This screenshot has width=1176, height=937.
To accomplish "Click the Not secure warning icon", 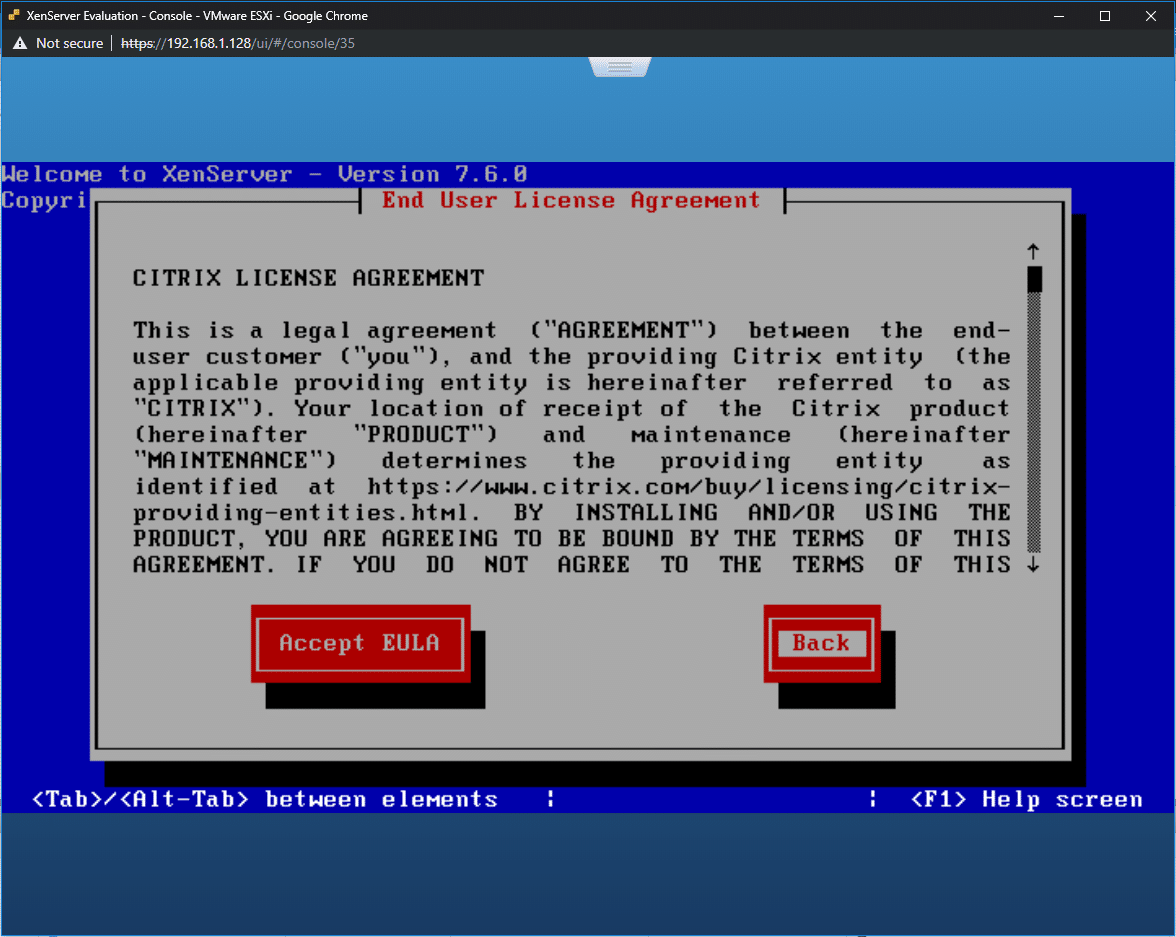I will [20, 44].
